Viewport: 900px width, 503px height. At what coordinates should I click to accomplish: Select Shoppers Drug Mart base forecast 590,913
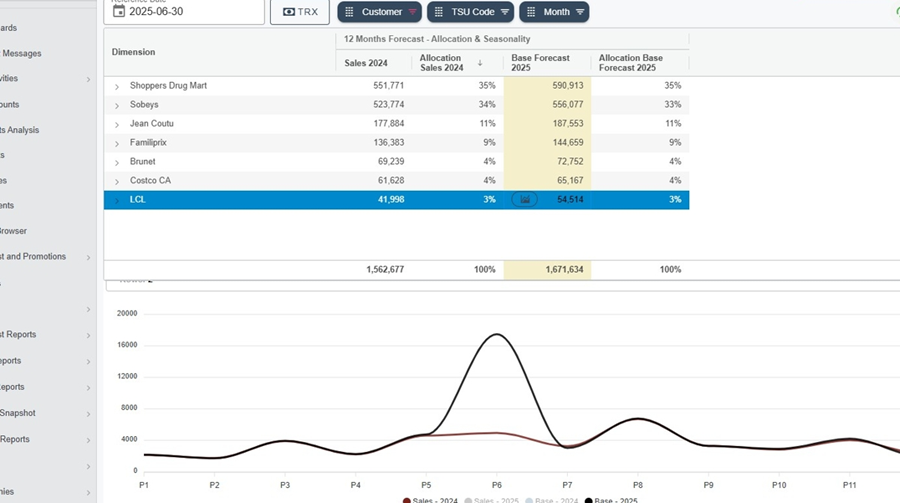pyautogui.click(x=548, y=86)
